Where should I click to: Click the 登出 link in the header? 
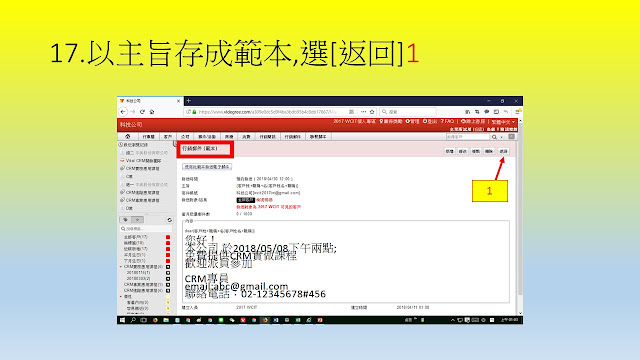tap(430, 122)
